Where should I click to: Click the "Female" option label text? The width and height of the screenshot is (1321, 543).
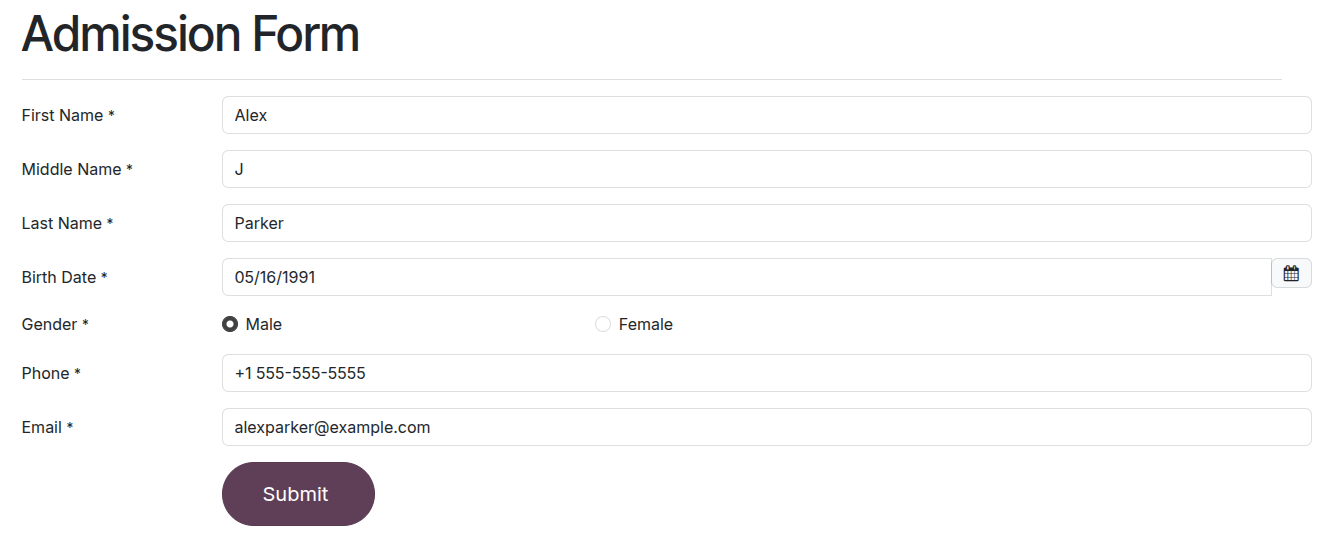646,324
